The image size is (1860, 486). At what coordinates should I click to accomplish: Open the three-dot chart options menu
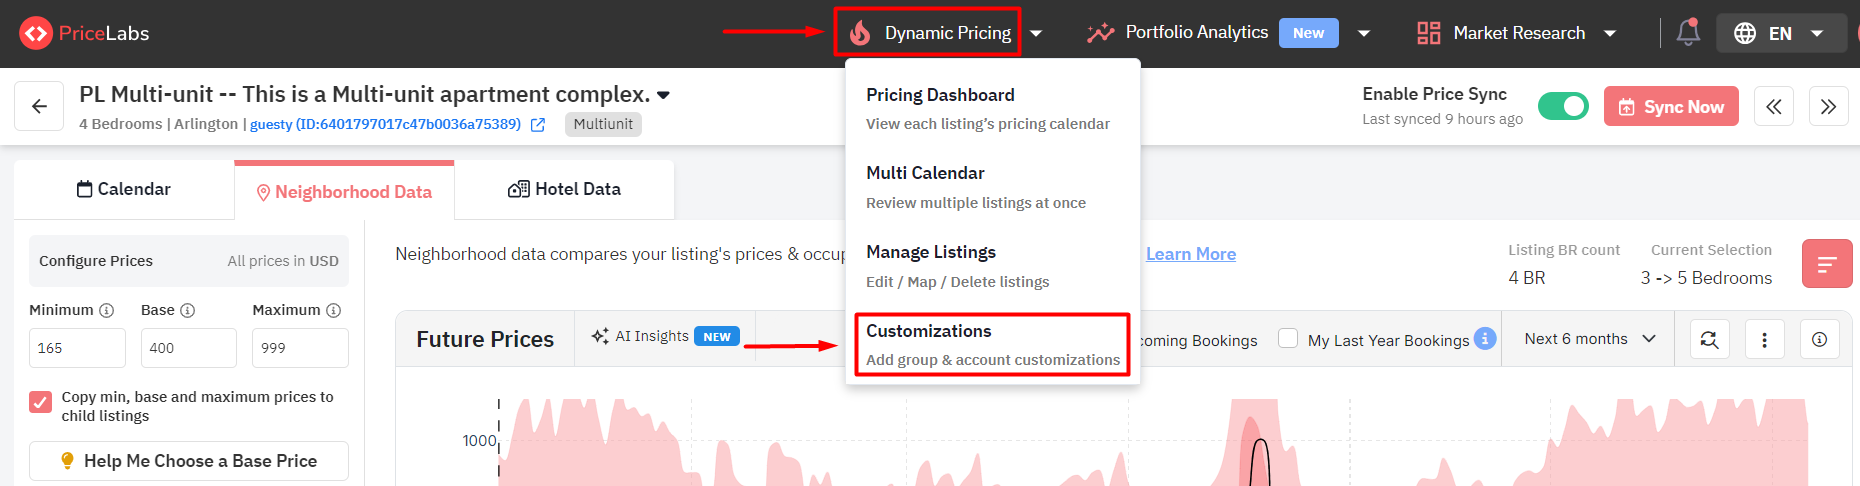(1764, 340)
